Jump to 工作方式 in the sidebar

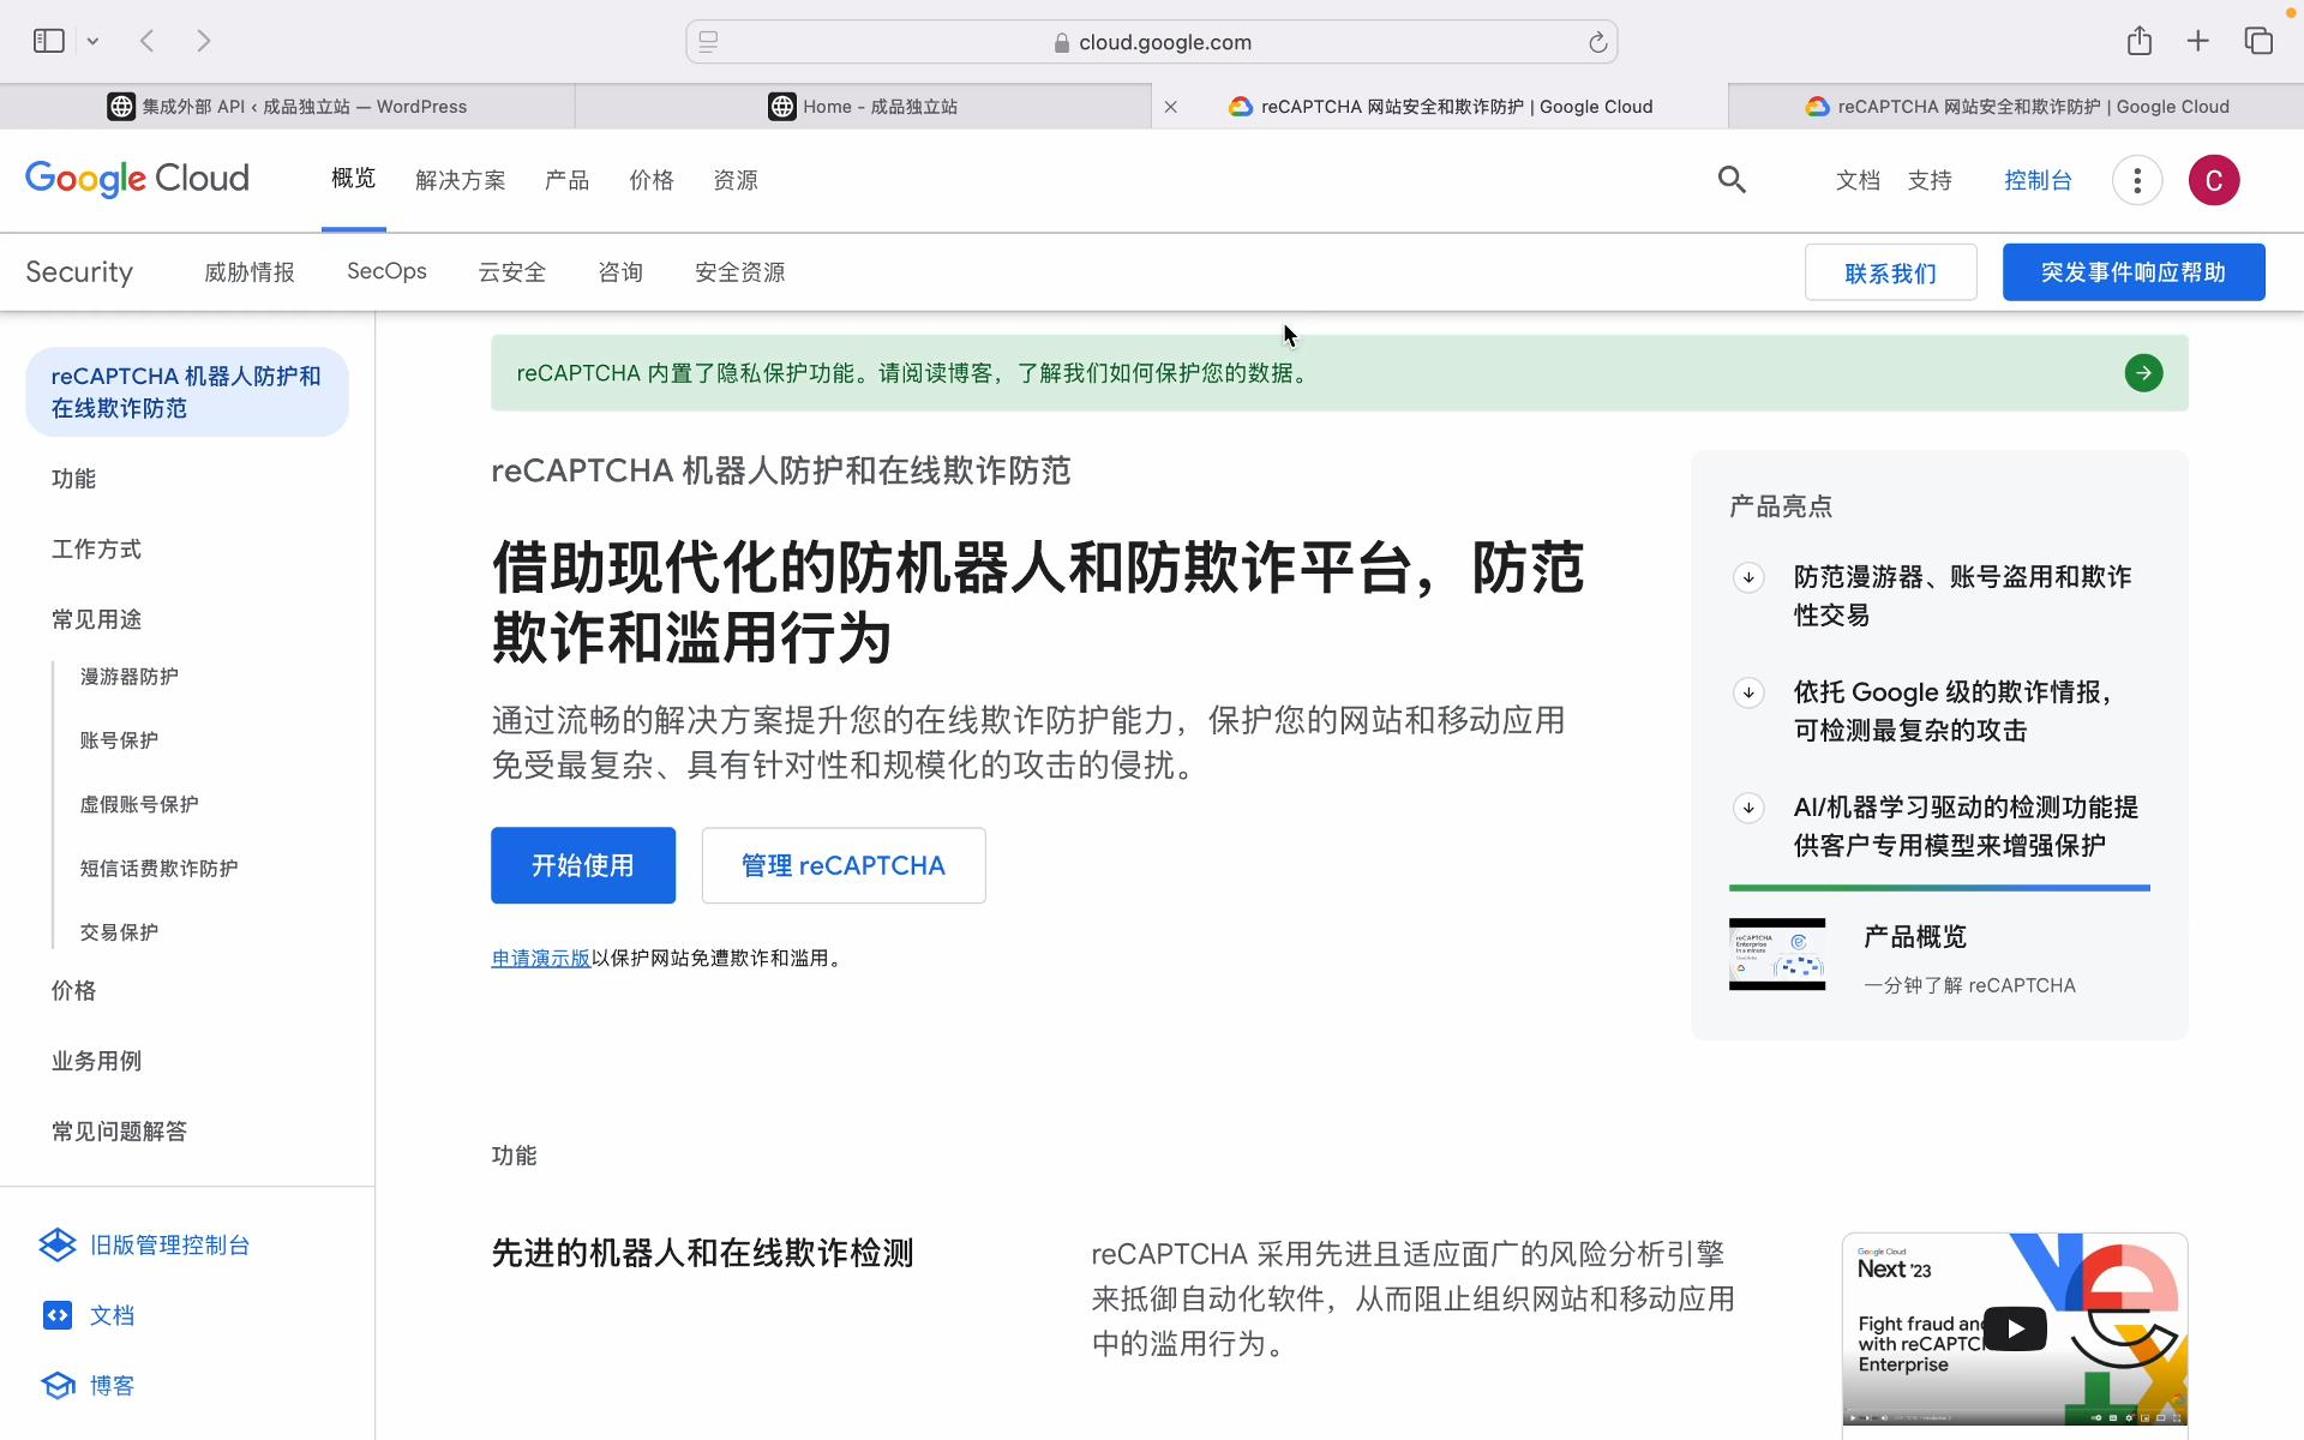pyautogui.click(x=96, y=549)
